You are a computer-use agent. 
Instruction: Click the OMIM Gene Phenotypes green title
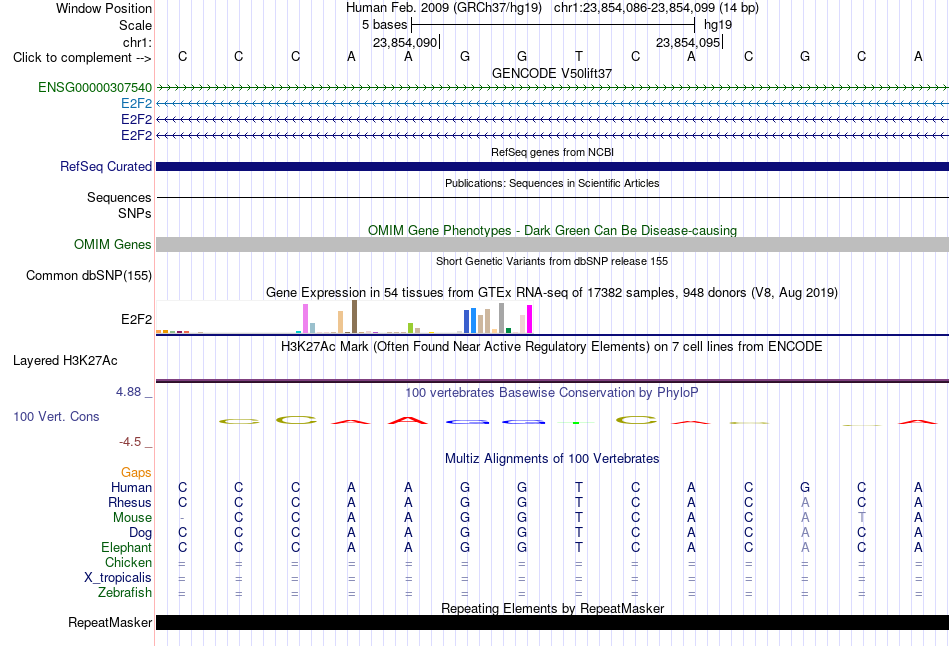click(x=552, y=230)
